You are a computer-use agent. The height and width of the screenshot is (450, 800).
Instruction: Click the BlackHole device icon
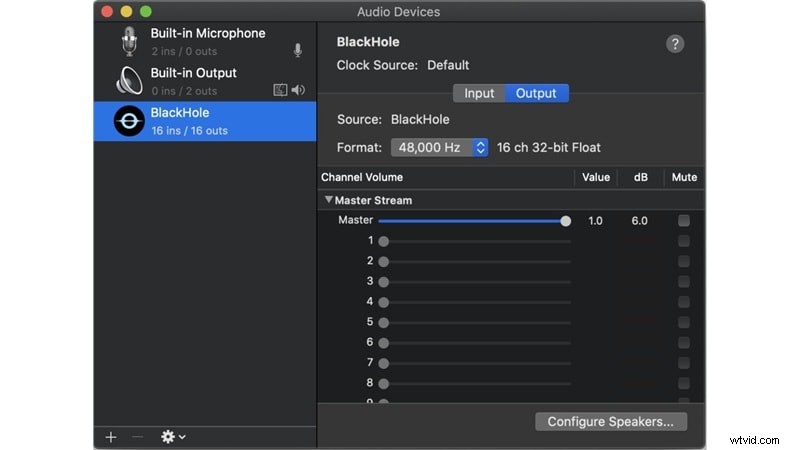point(128,121)
